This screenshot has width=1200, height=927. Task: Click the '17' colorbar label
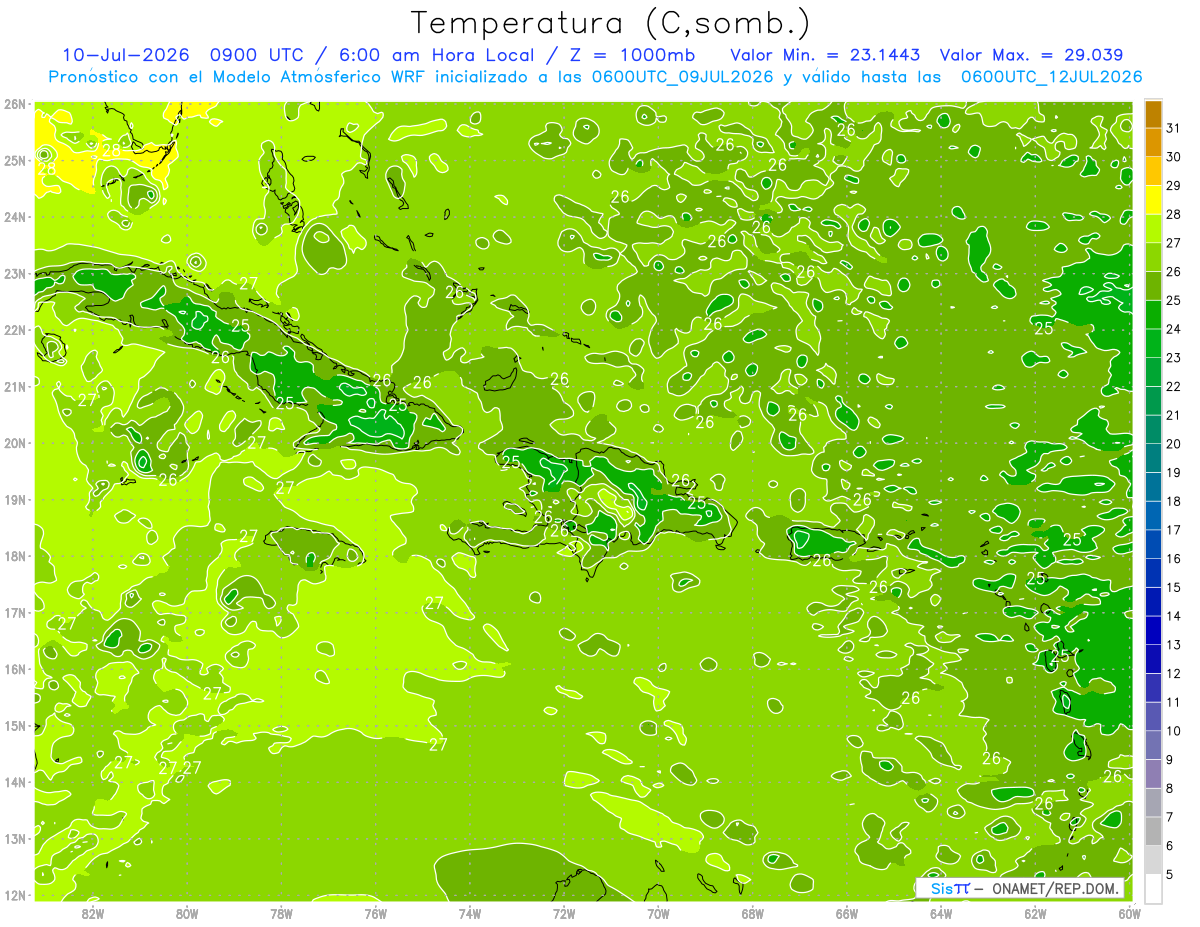click(1173, 529)
